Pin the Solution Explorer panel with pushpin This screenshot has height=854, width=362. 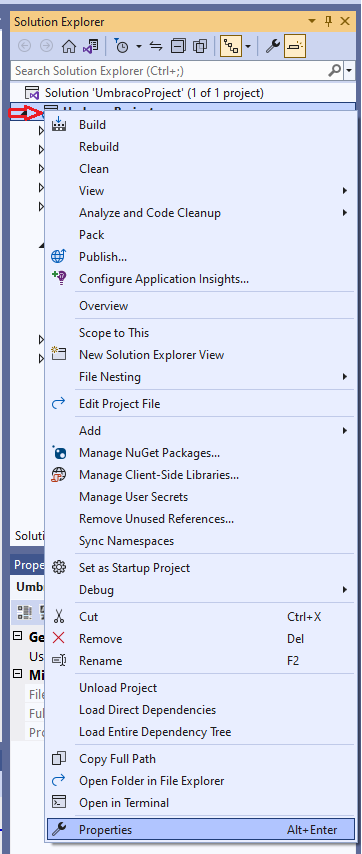tap(328, 21)
